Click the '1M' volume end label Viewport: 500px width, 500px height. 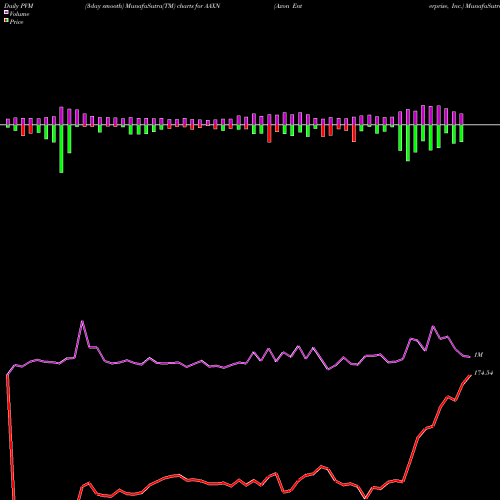coord(478,355)
